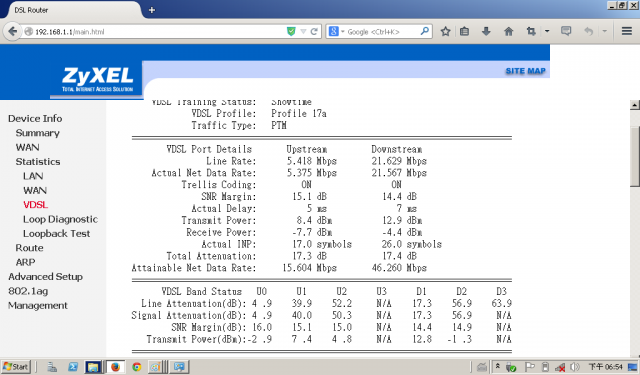Open the Windows Start button
Viewport: 640px width, 375px height.
pyautogui.click(x=16, y=366)
